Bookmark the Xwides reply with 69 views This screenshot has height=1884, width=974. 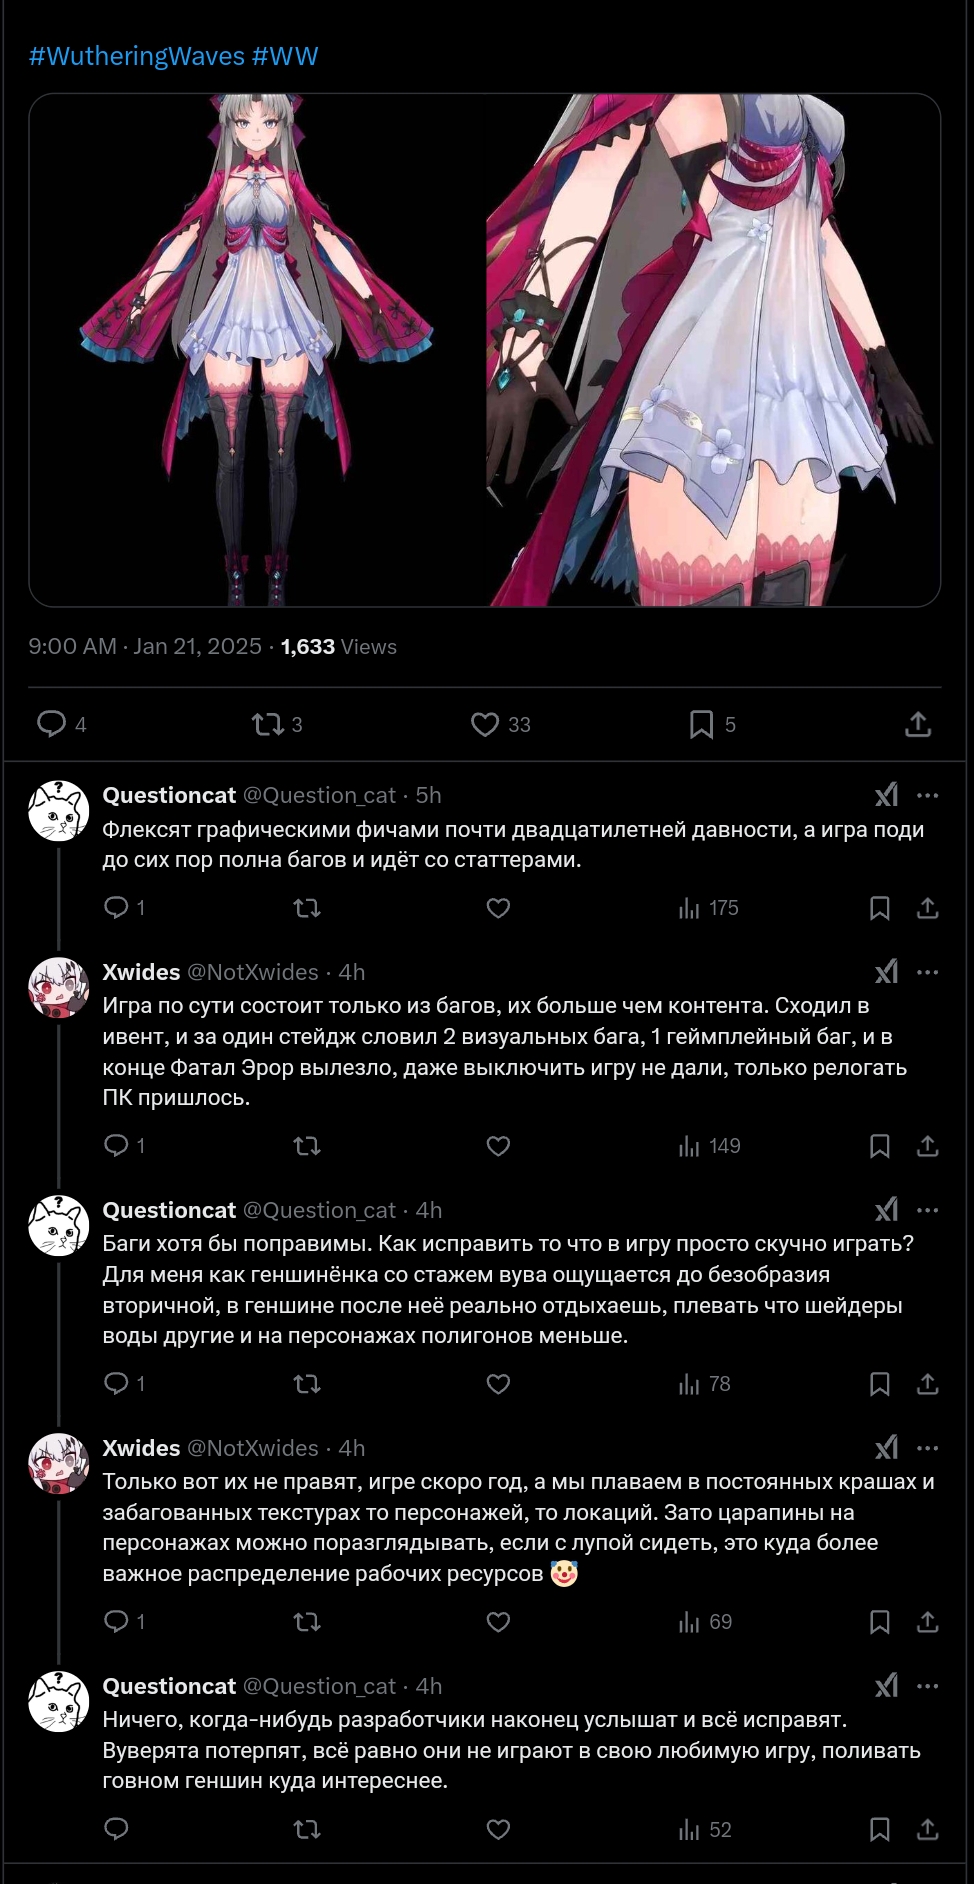(880, 1622)
